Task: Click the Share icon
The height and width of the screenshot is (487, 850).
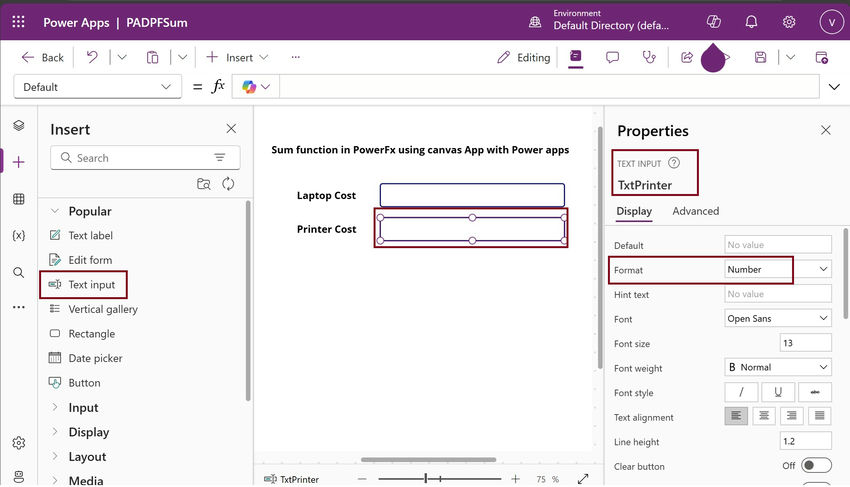Action: [687, 57]
